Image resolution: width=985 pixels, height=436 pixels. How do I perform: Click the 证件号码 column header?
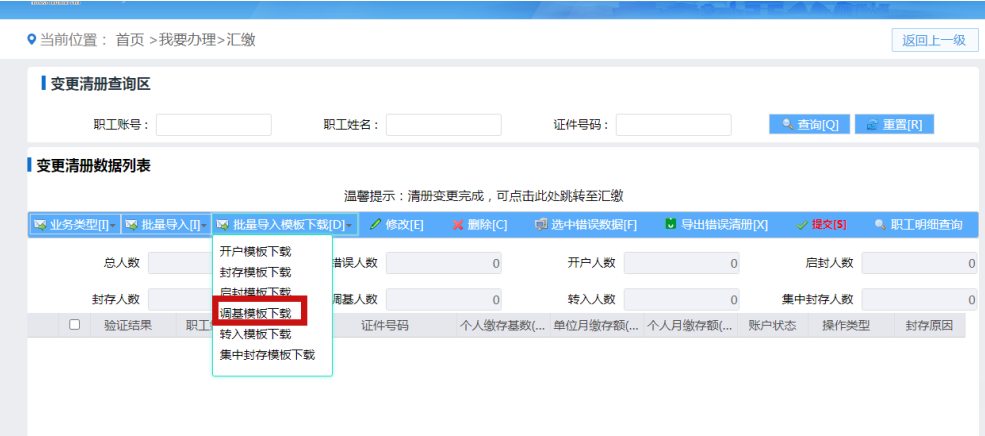point(384,325)
